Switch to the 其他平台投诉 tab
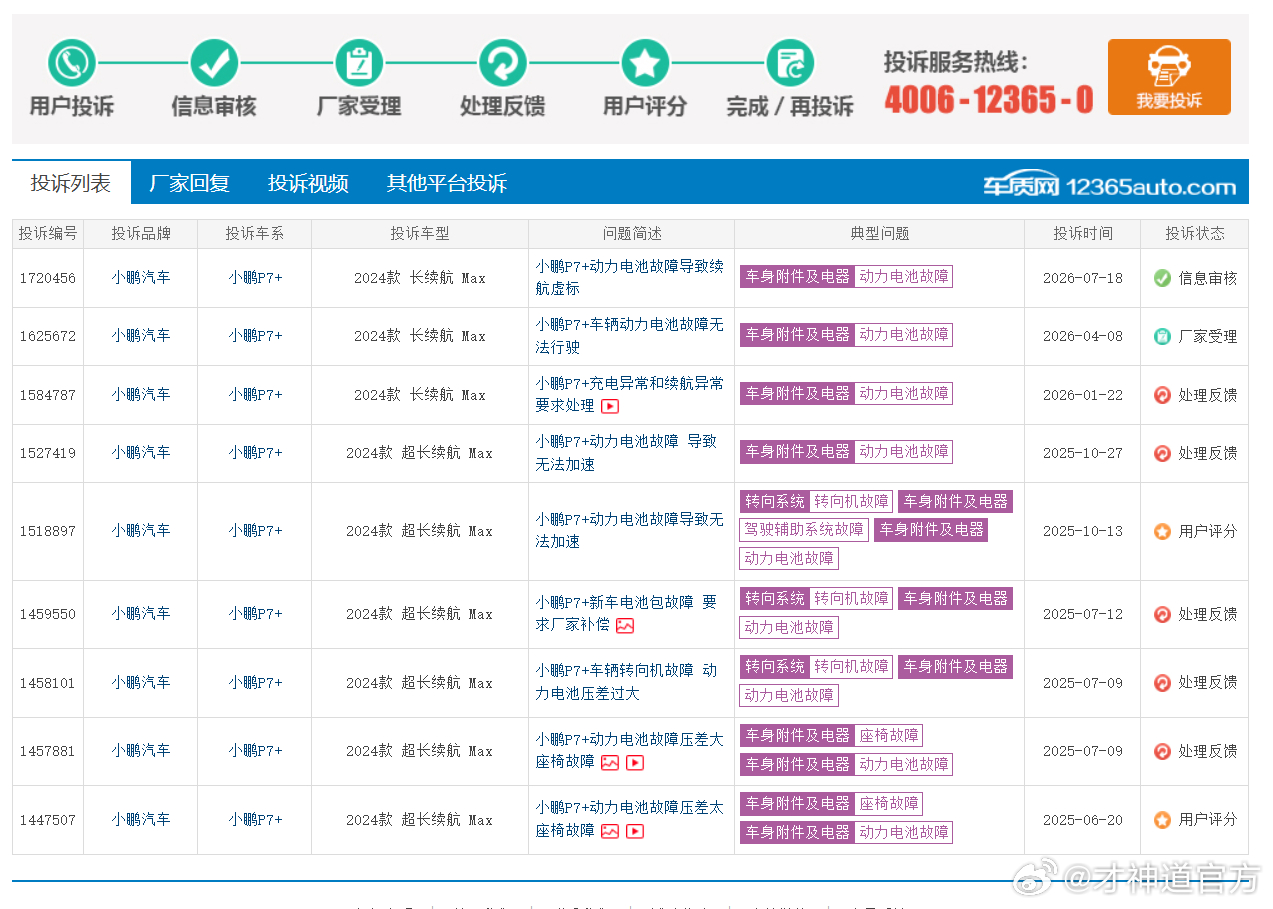 coord(447,183)
